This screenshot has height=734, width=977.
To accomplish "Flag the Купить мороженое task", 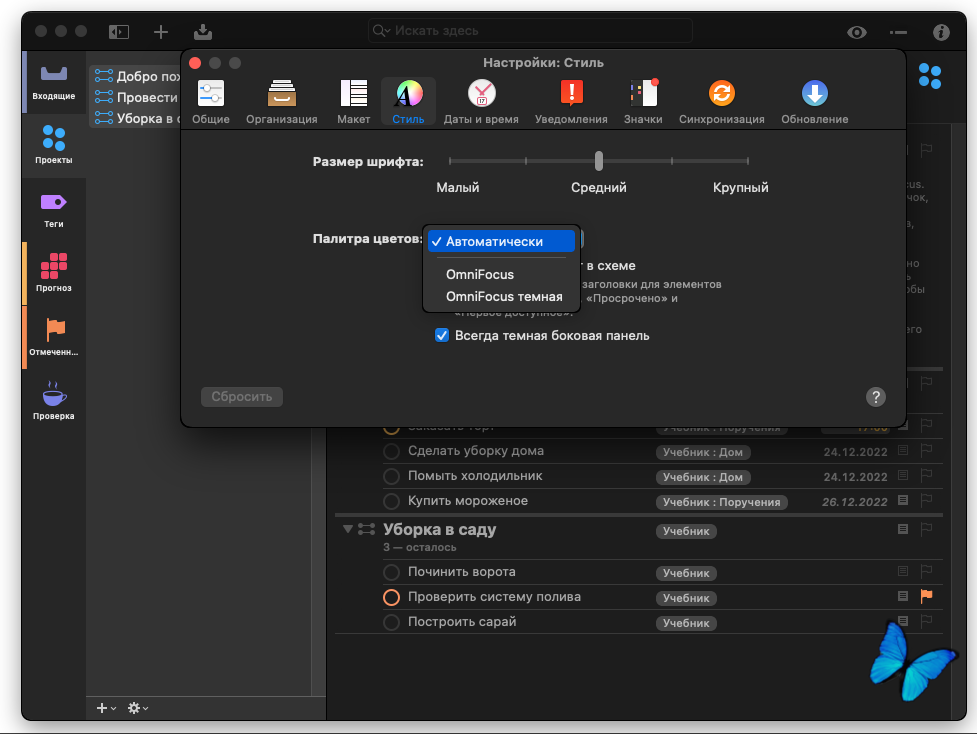I will pos(927,500).
